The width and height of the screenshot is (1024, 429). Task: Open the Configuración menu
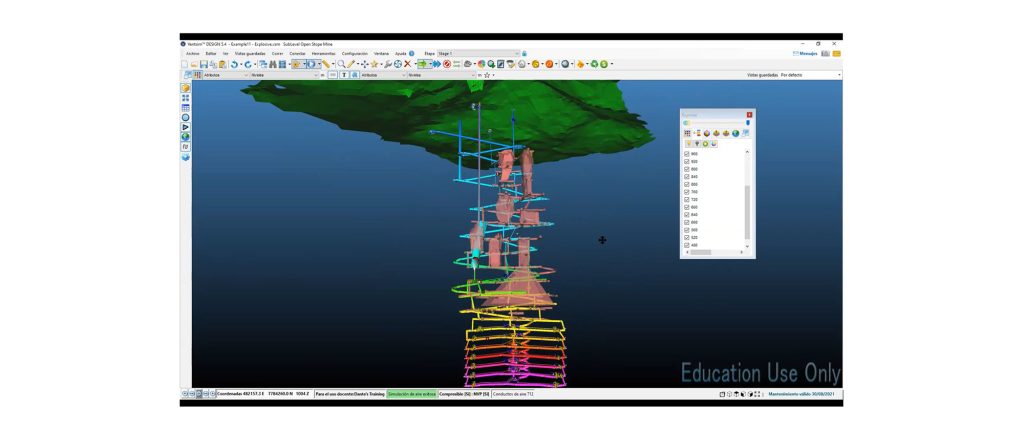click(x=354, y=53)
